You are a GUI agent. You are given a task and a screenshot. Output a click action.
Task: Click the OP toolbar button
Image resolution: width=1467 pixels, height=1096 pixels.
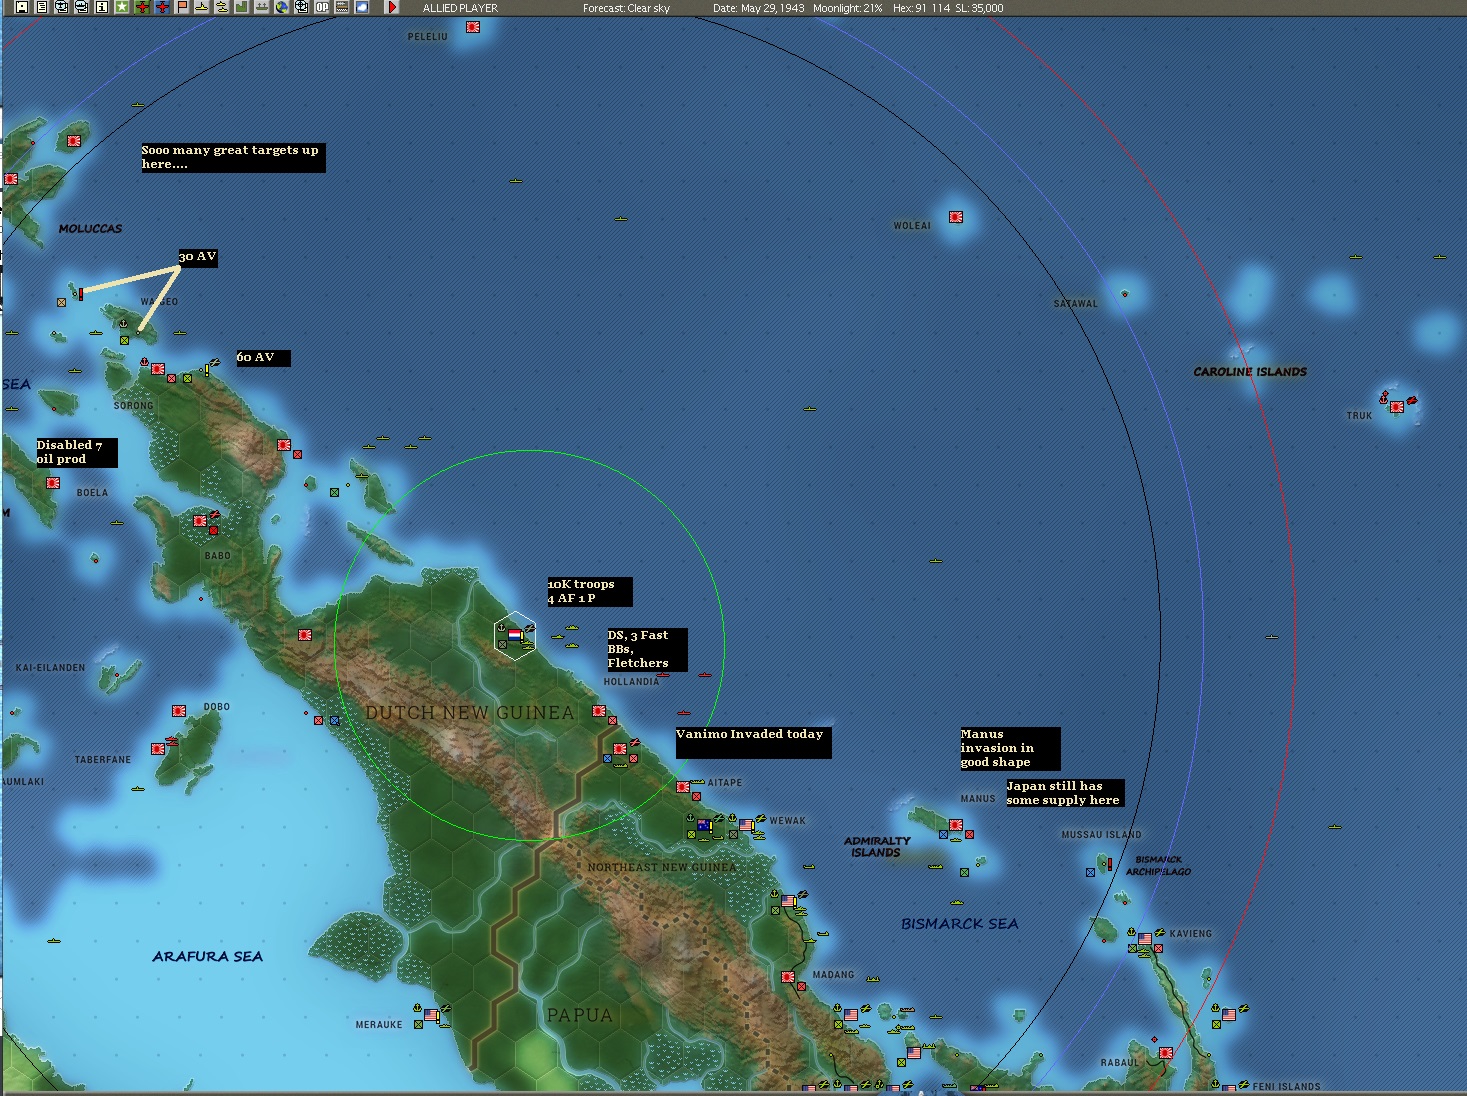322,7
